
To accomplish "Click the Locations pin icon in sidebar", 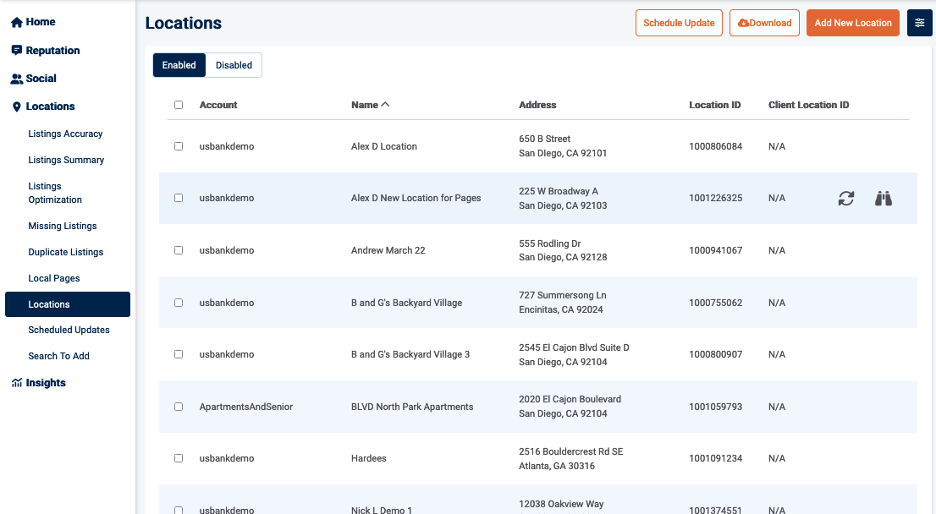I will (16, 106).
